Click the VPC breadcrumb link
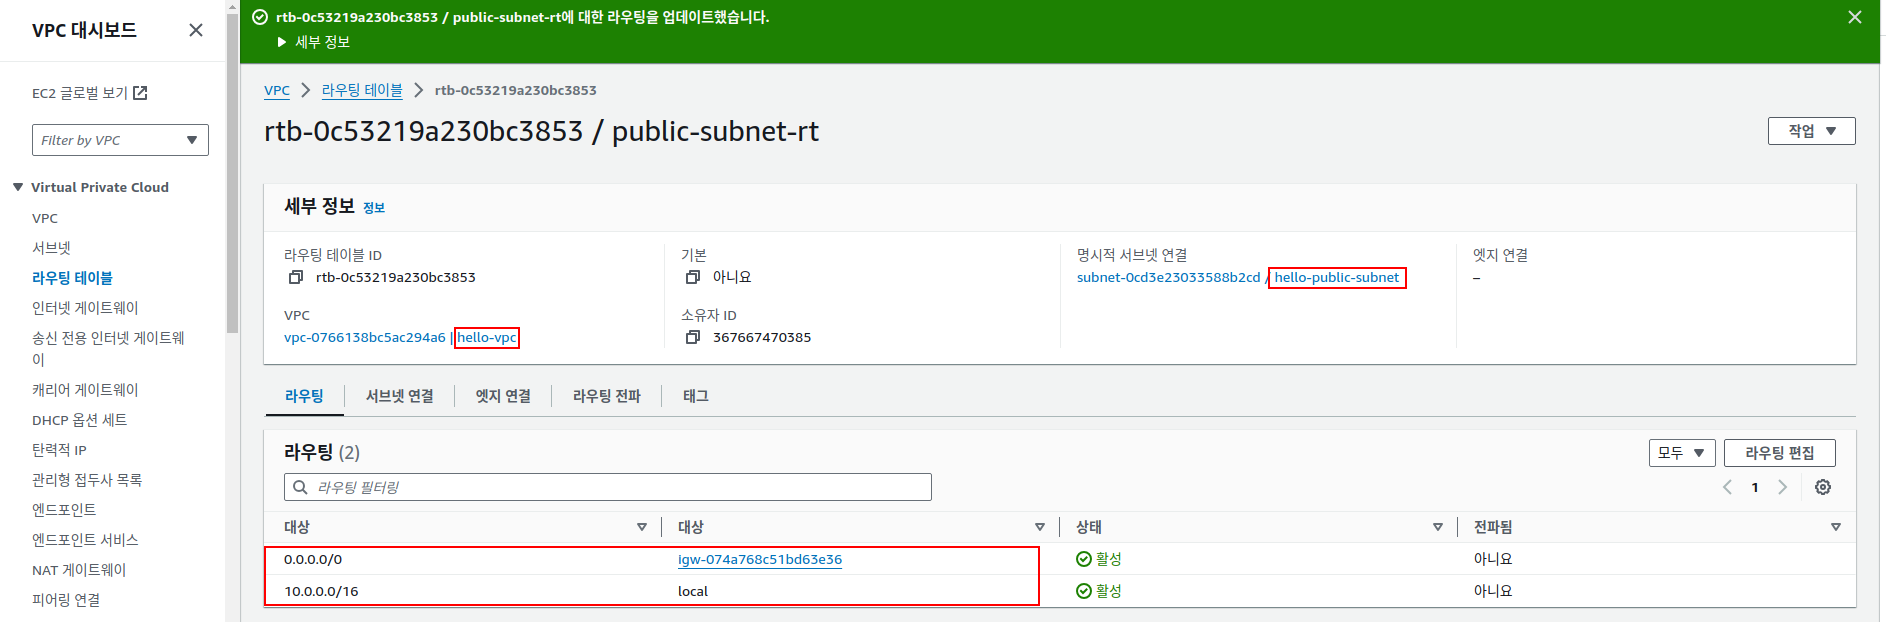Screen dimensions: 1886x622 pos(277,90)
